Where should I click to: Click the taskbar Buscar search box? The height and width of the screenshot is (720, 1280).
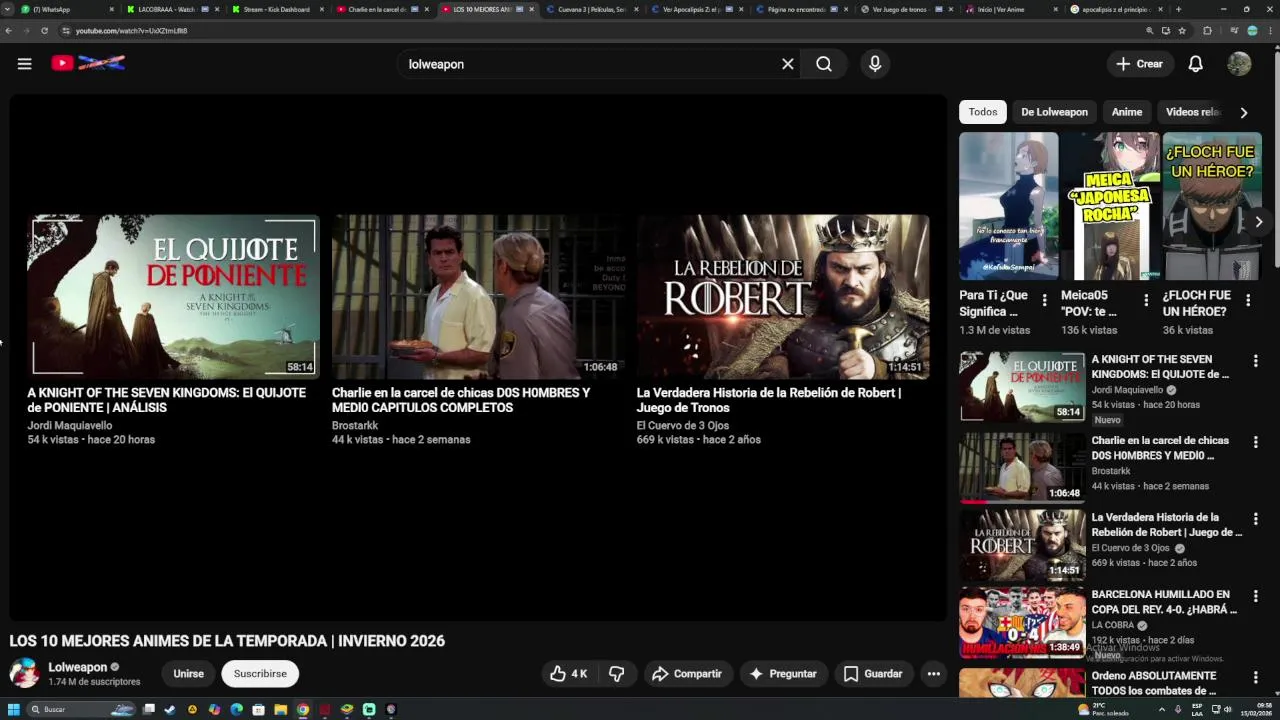80,709
